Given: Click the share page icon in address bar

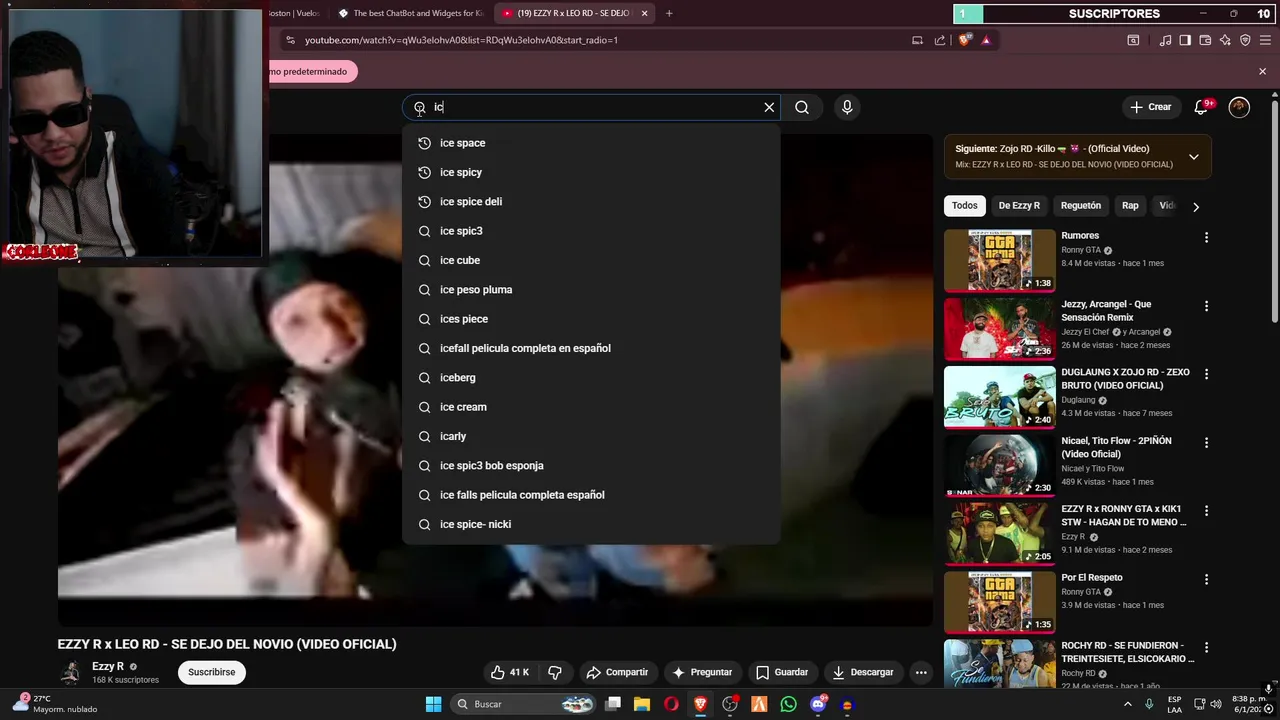Looking at the screenshot, I should tap(940, 40).
